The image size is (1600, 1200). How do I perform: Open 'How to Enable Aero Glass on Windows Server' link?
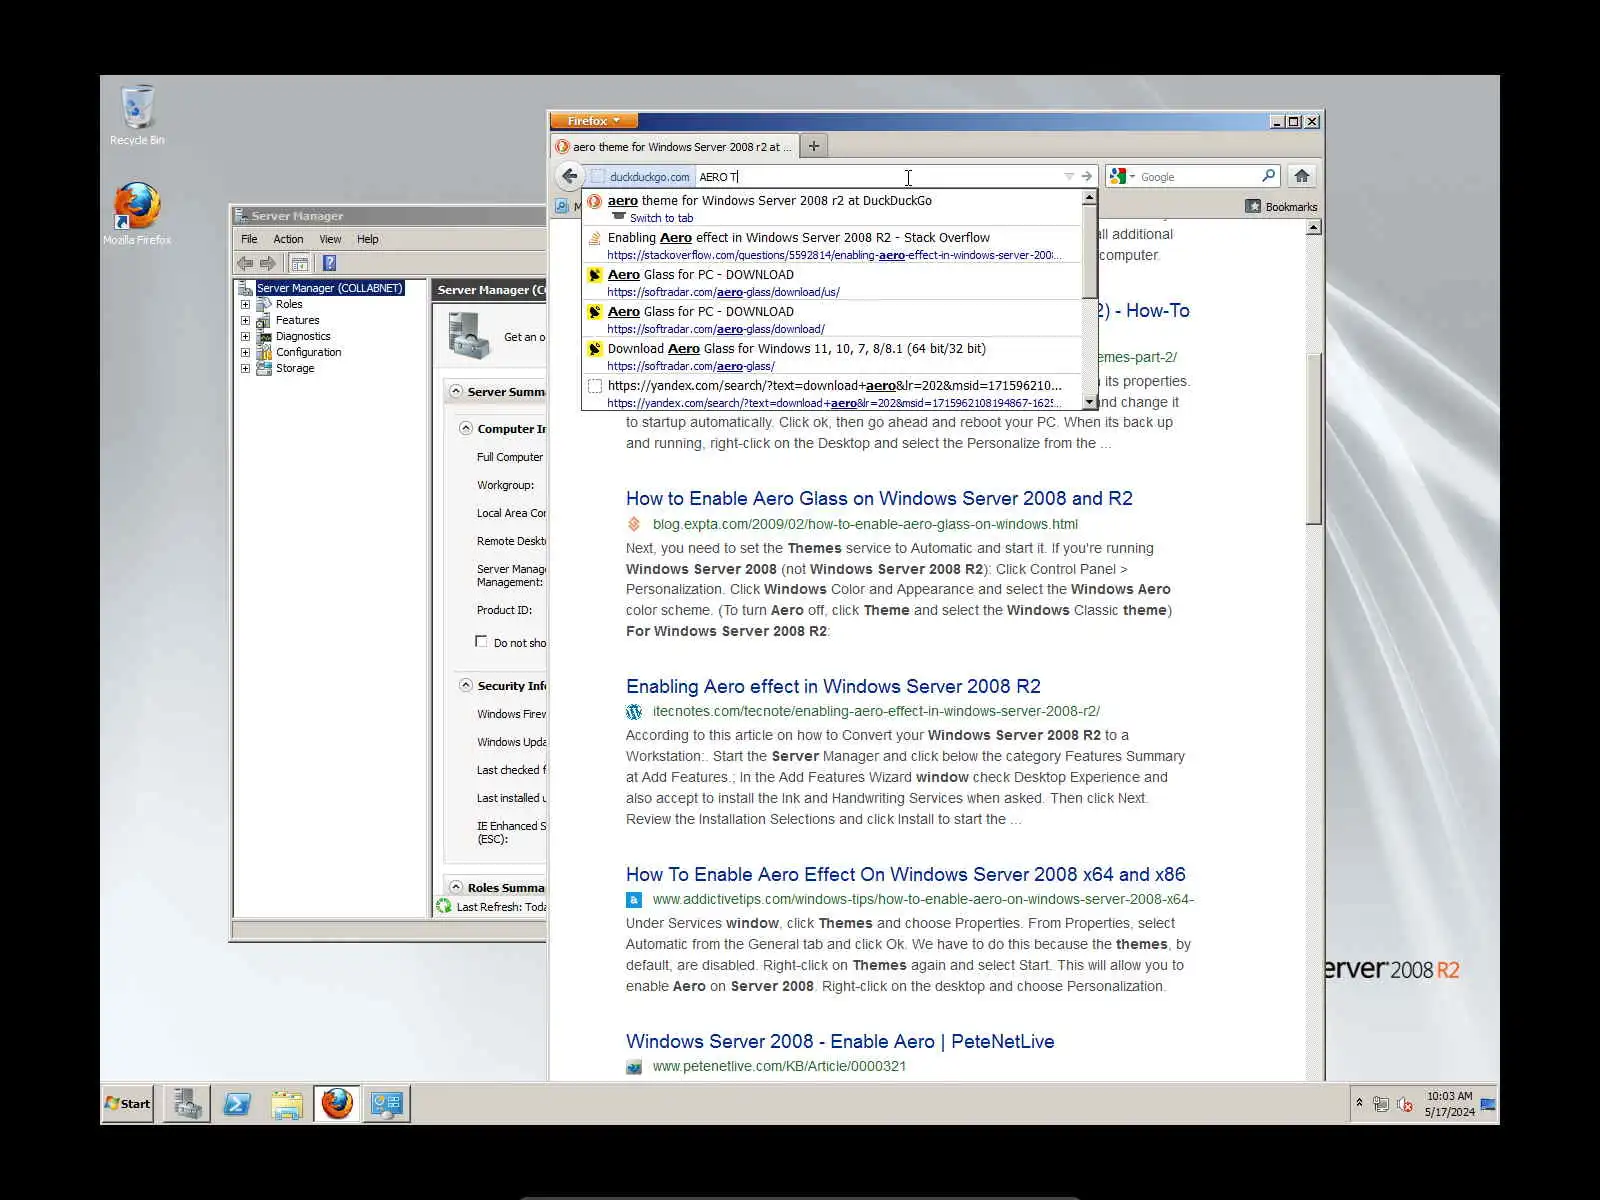tap(879, 498)
